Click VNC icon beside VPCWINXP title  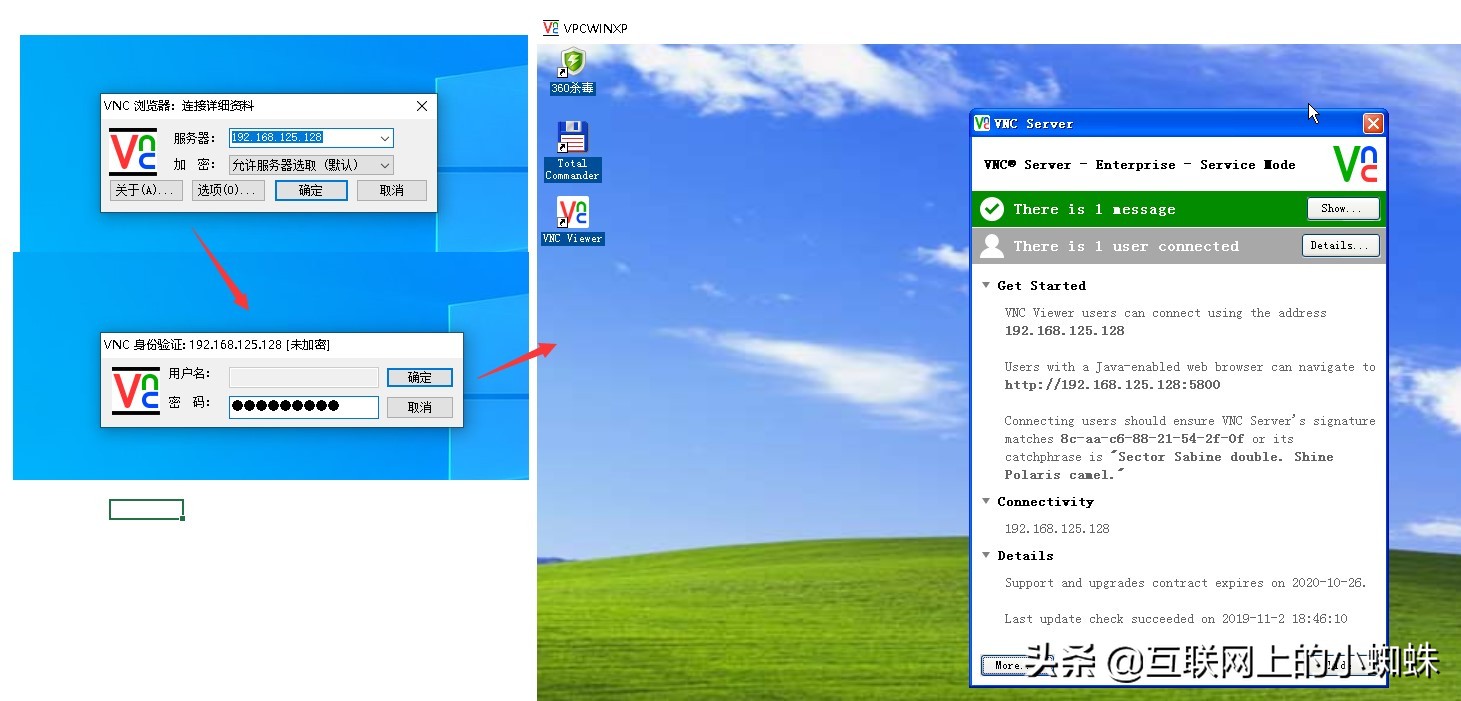click(x=551, y=28)
